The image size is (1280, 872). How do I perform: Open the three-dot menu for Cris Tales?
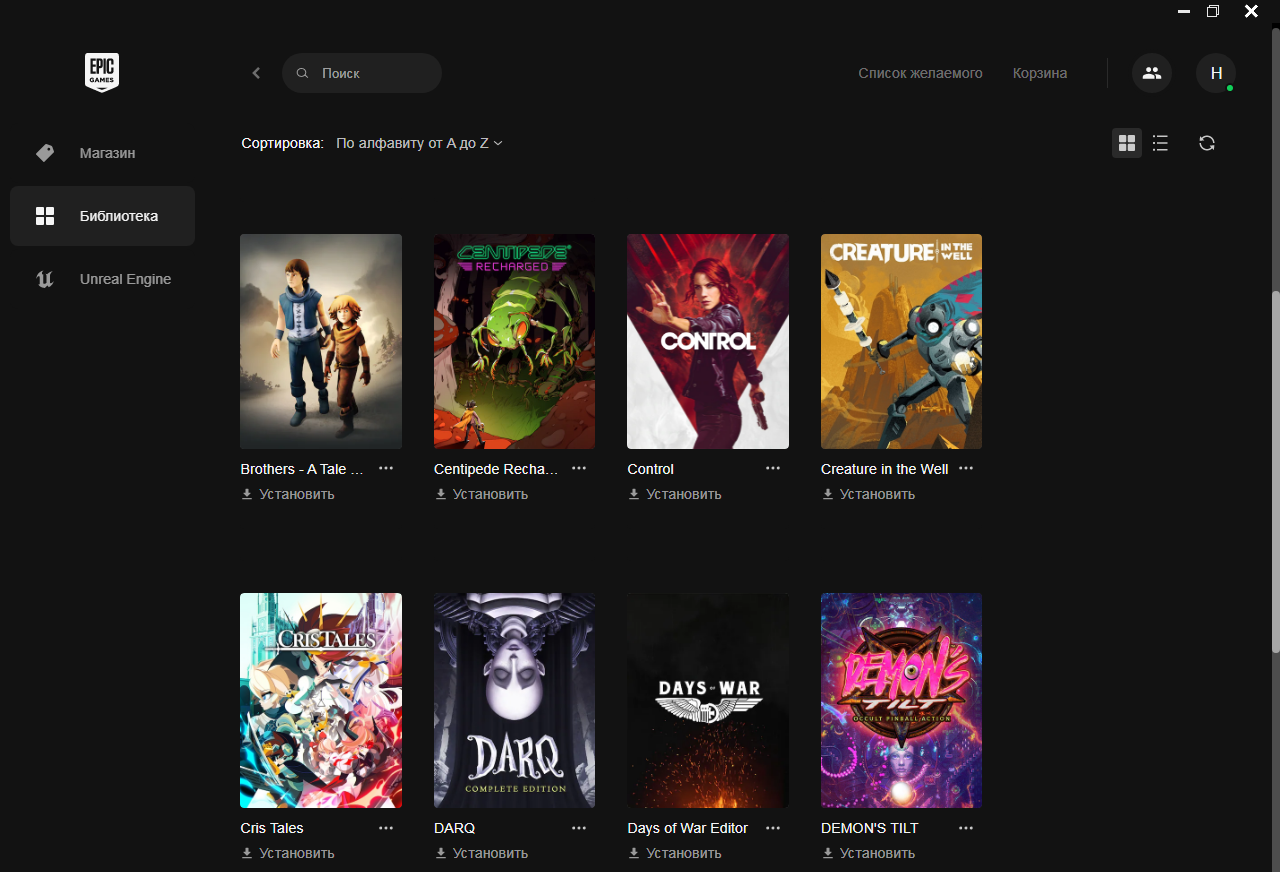click(x=386, y=828)
